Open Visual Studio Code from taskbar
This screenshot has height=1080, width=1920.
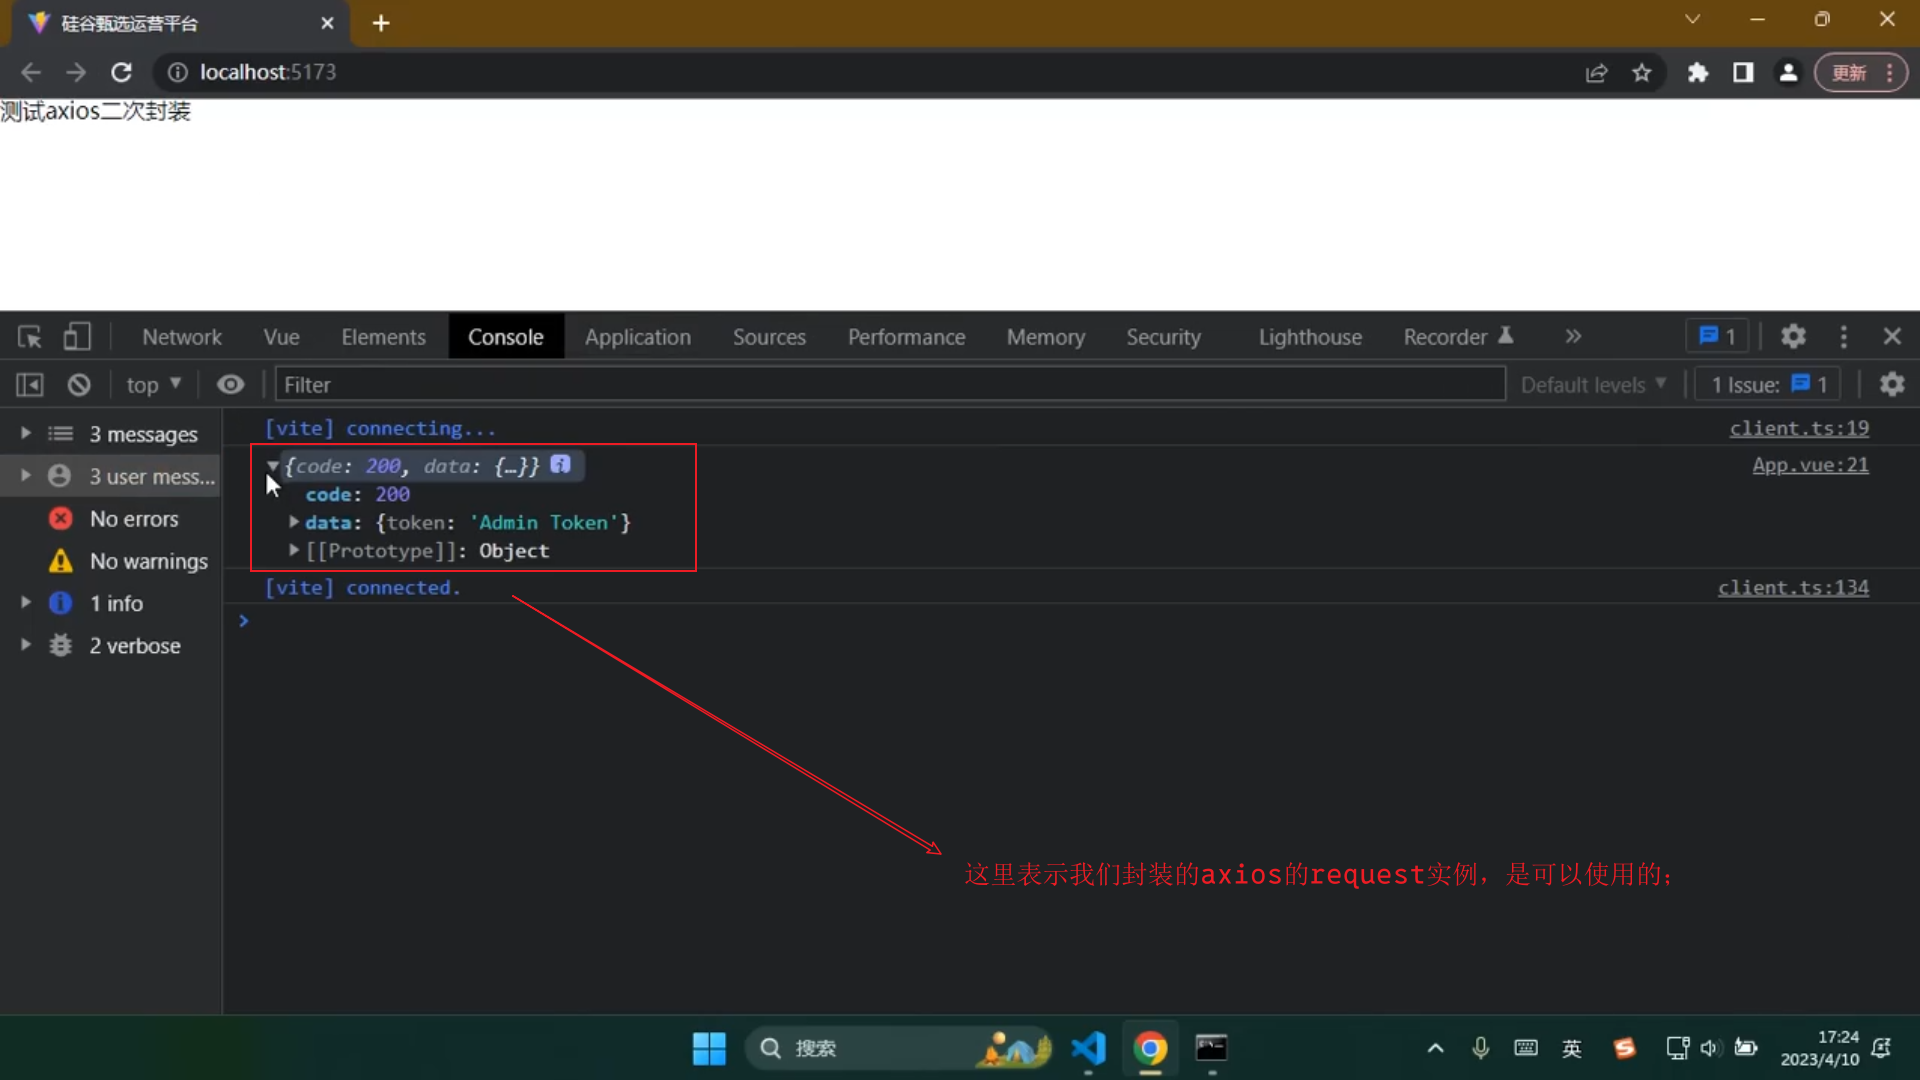pos(1089,1048)
